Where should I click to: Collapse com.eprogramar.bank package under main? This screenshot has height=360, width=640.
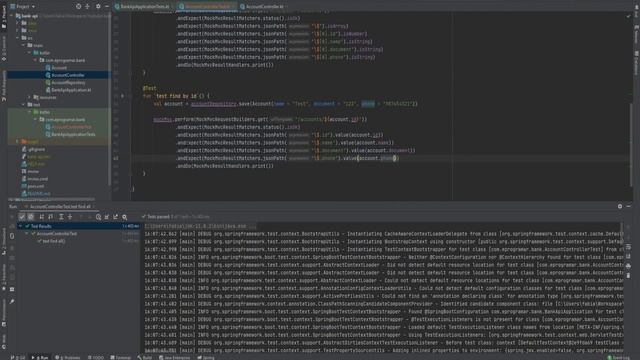35,60
